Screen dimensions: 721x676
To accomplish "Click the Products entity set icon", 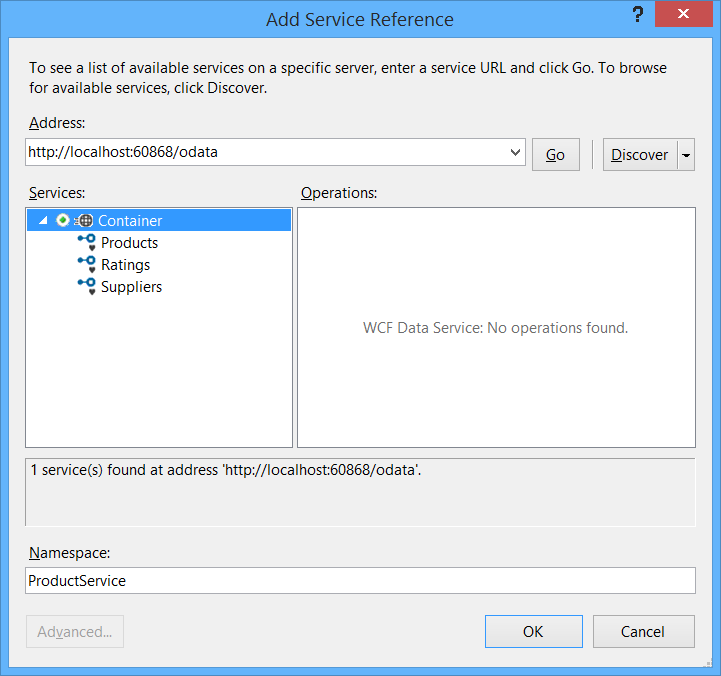I will coord(86,242).
